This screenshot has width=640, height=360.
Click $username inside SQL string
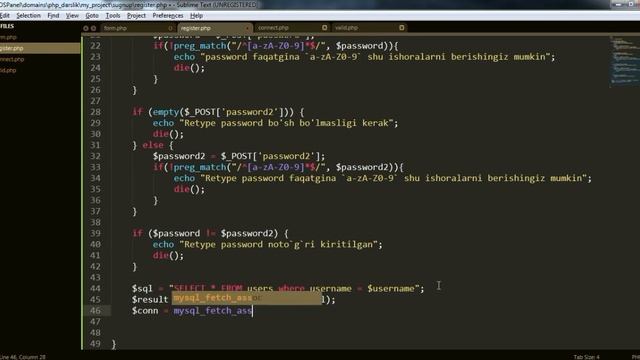[390, 289]
